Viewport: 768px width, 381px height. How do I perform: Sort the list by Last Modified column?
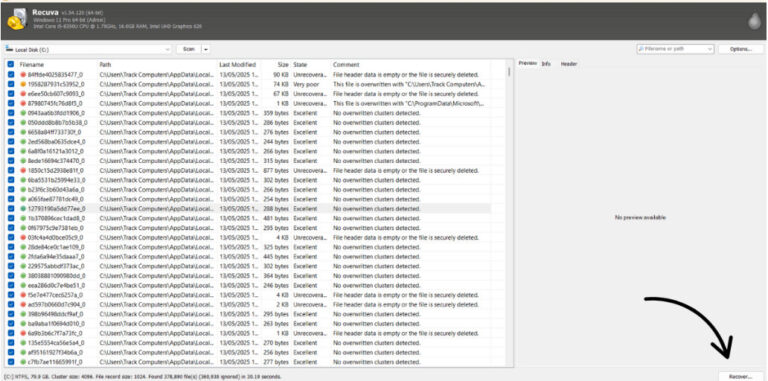coord(239,65)
